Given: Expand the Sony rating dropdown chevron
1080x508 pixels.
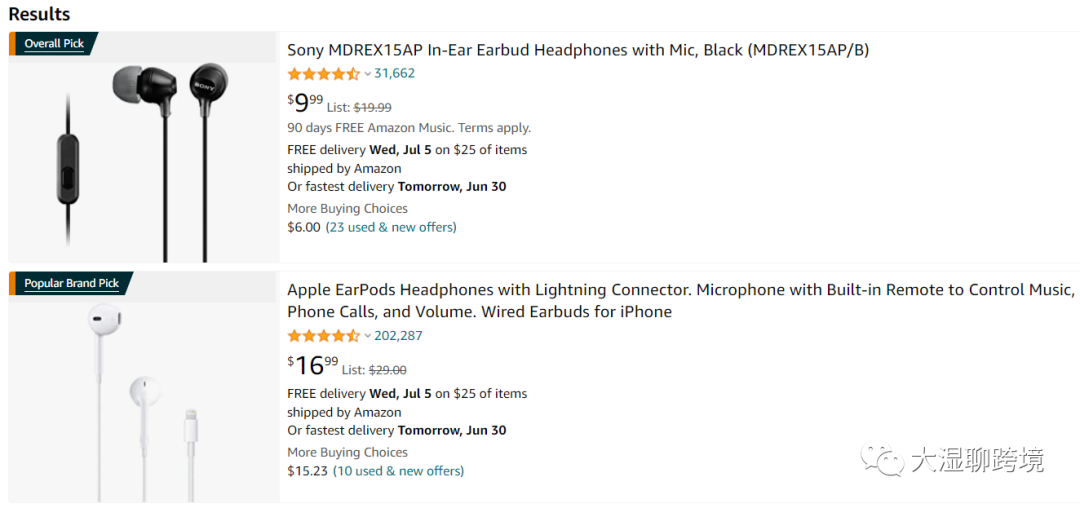Looking at the screenshot, I should (367, 74).
